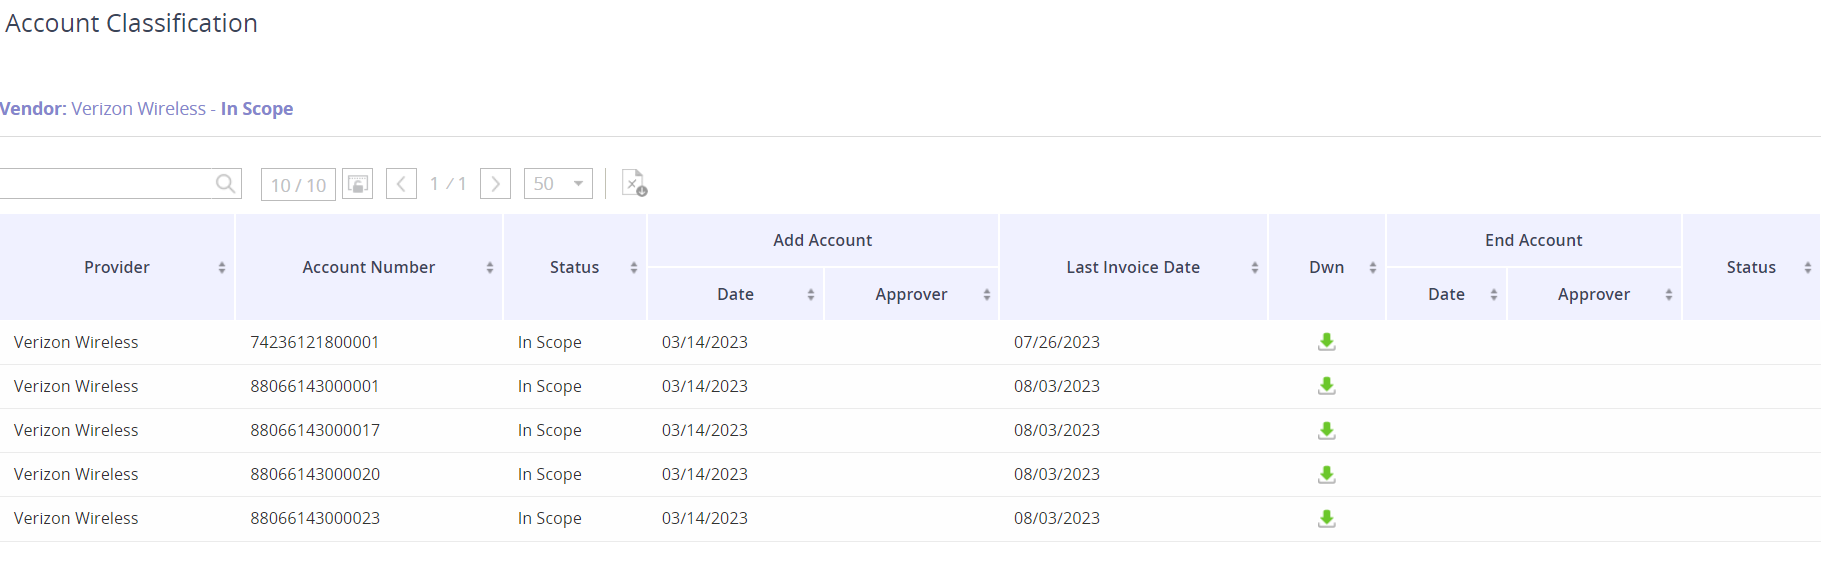Download invoice for account 74236121800001

pyautogui.click(x=1326, y=342)
